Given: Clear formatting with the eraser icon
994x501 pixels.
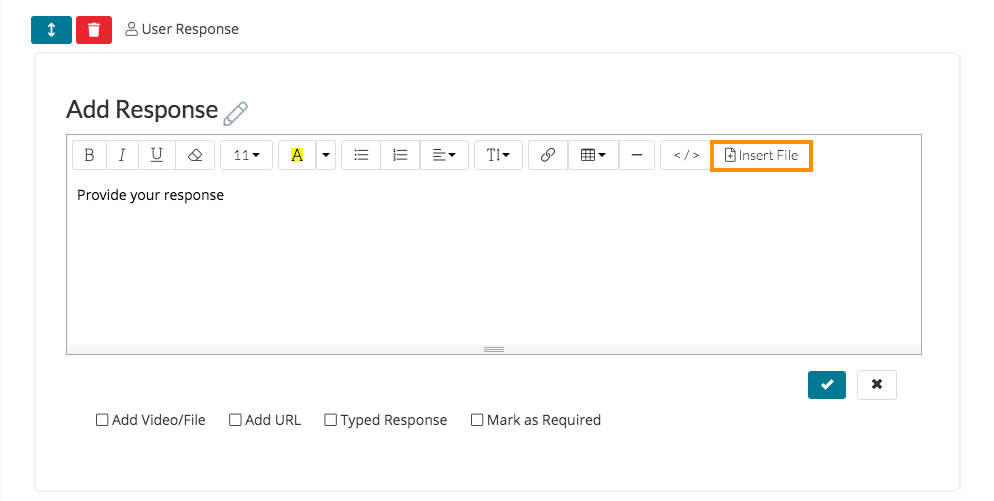Looking at the screenshot, I should click(195, 155).
